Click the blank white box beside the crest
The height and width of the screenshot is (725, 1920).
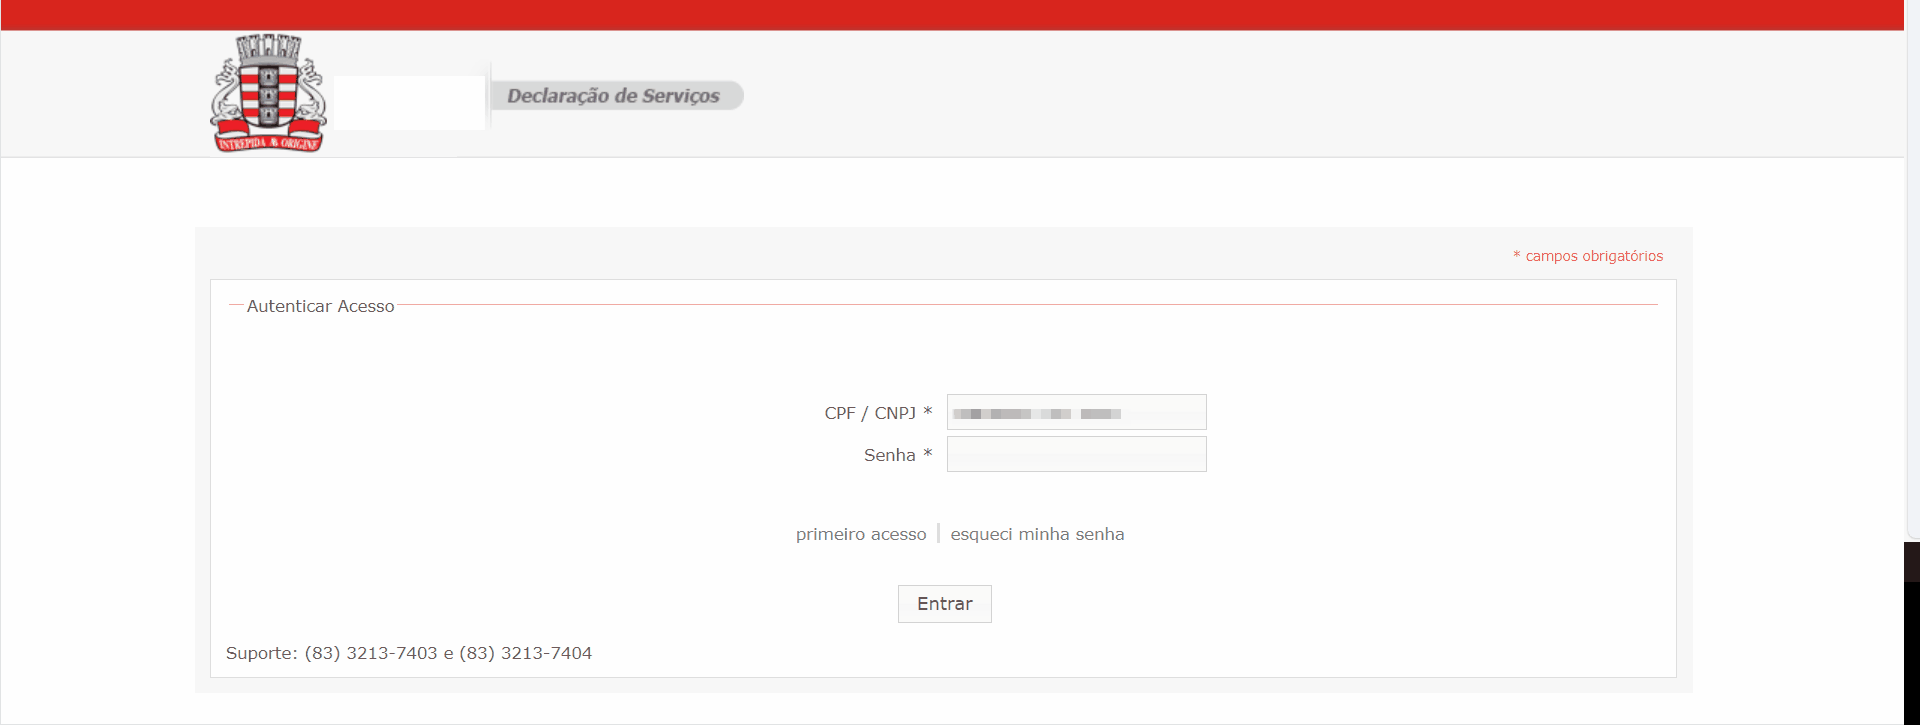(x=409, y=102)
